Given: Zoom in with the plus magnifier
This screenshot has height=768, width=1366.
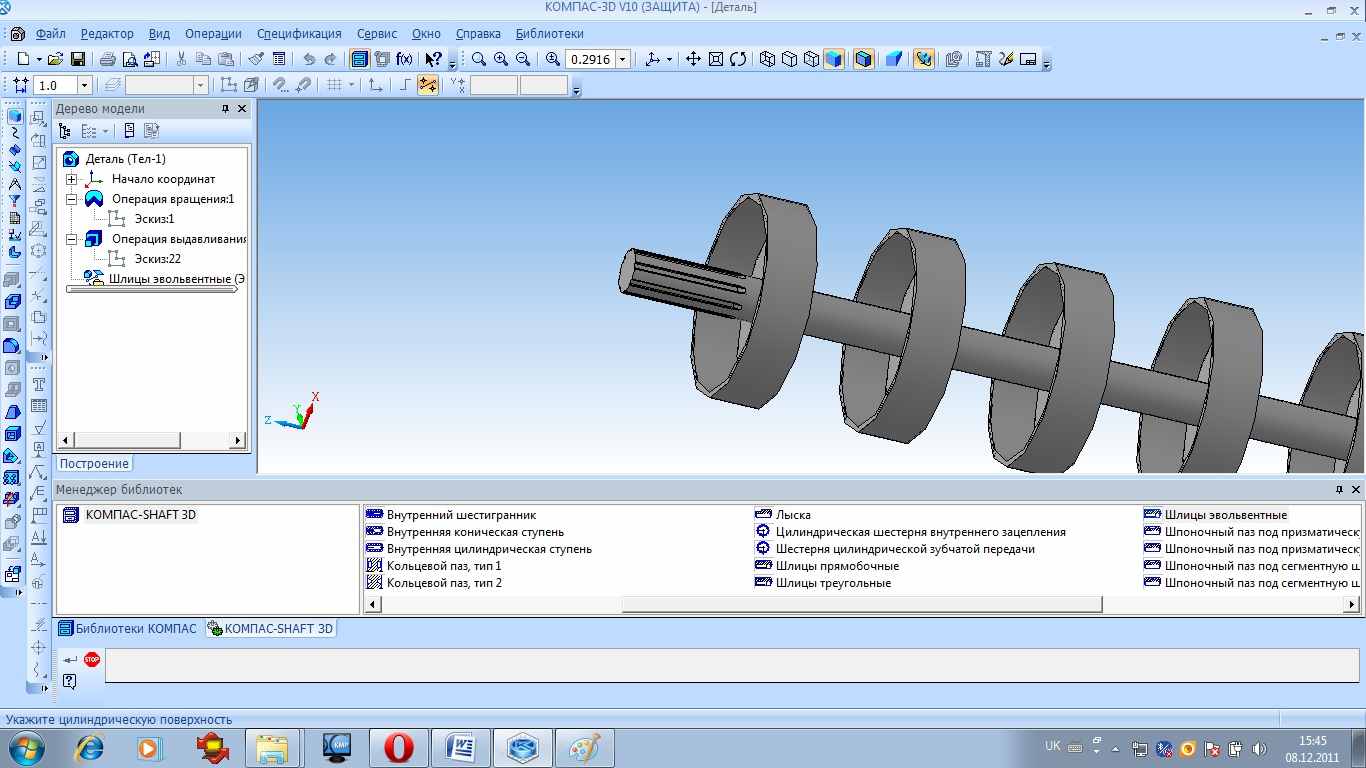Looking at the screenshot, I should point(501,59).
